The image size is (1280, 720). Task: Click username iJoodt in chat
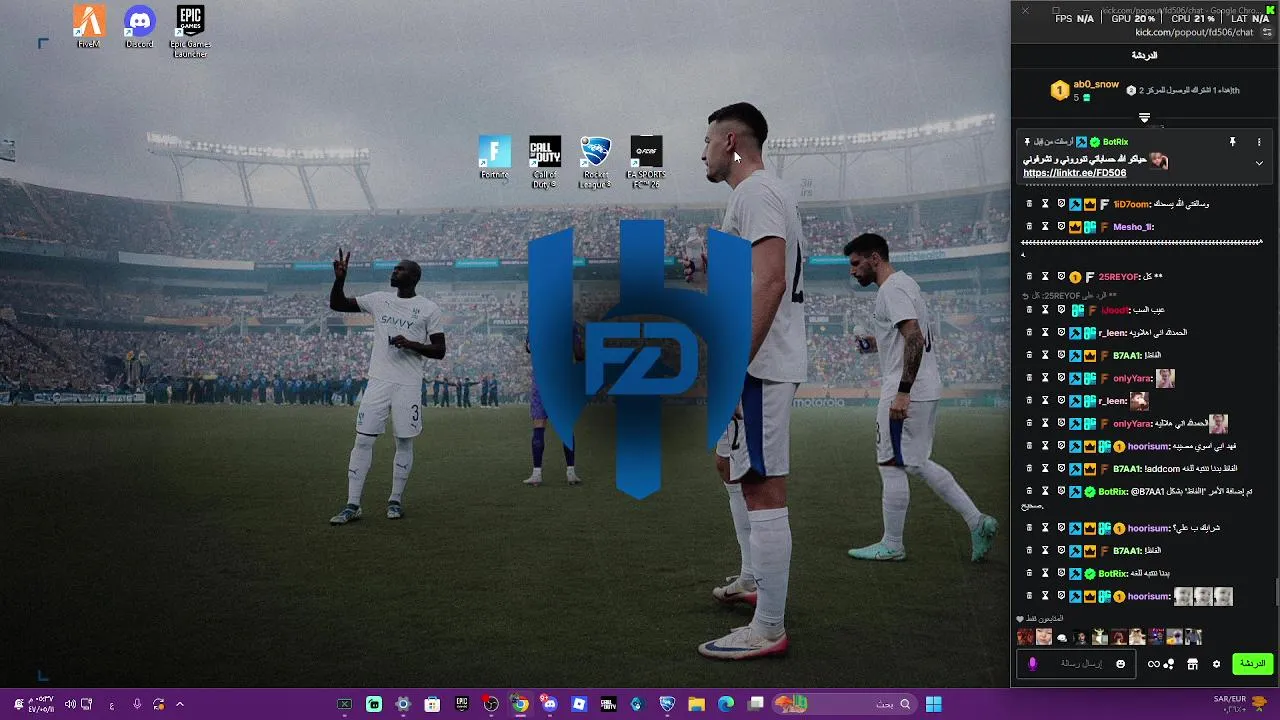click(x=1115, y=310)
